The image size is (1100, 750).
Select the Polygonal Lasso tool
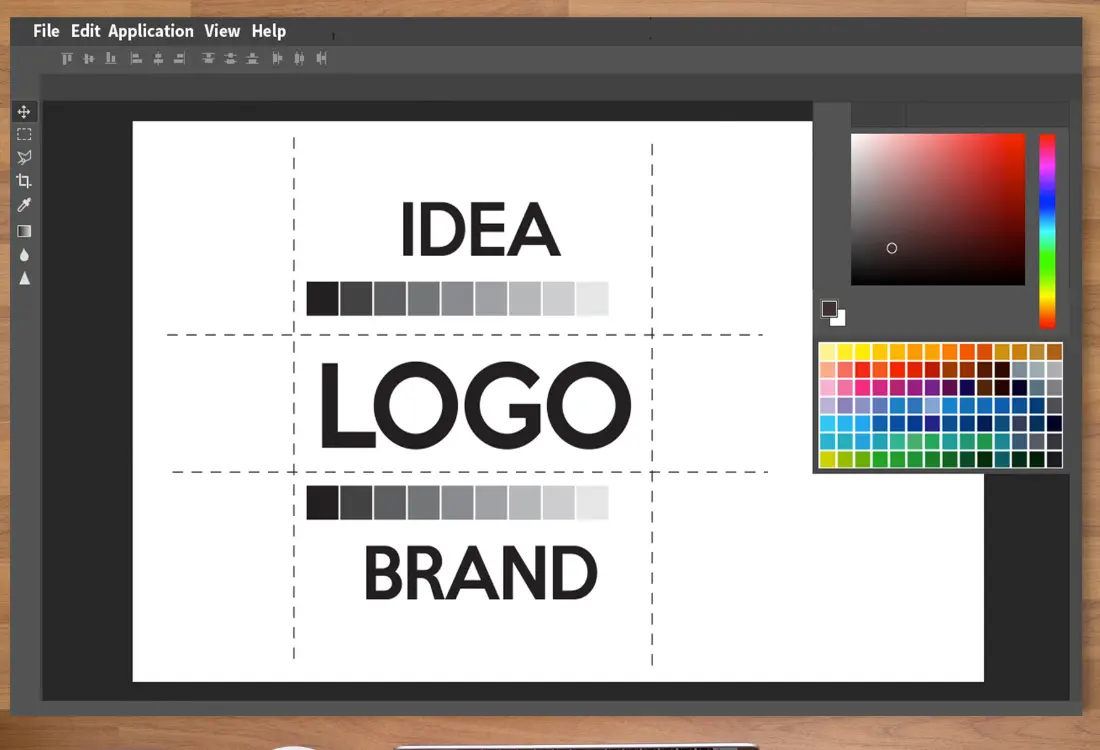24,157
